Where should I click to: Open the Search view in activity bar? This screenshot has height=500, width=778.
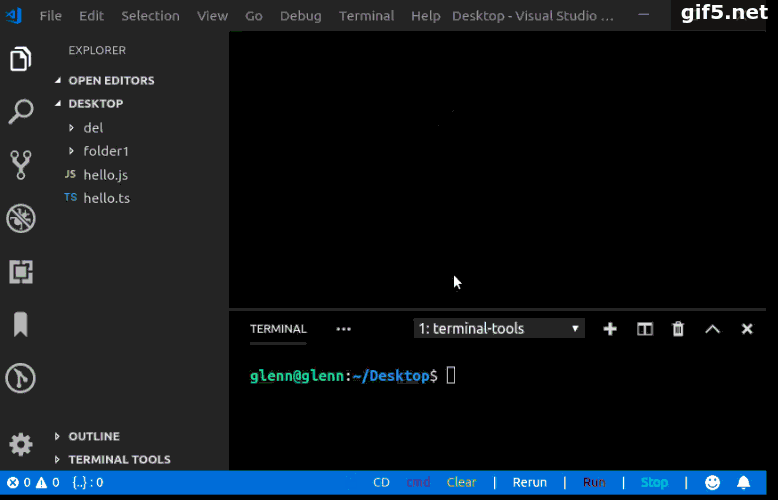point(21,112)
